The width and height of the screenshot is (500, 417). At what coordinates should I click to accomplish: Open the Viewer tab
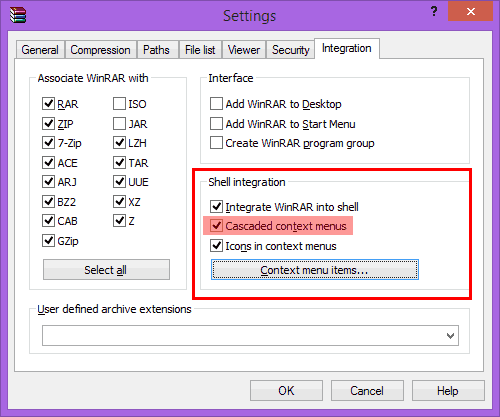(244, 50)
